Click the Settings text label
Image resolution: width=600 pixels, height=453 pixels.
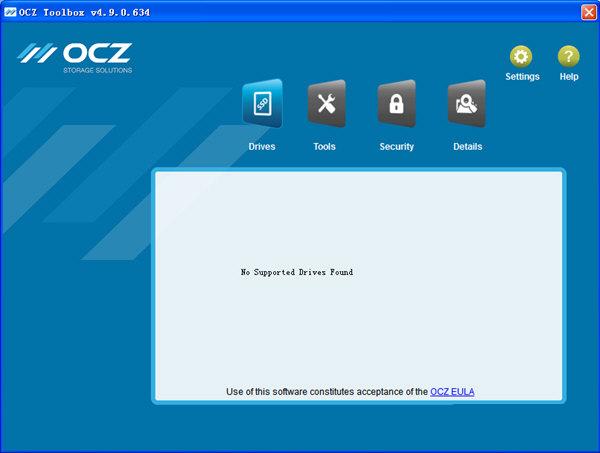pos(522,77)
